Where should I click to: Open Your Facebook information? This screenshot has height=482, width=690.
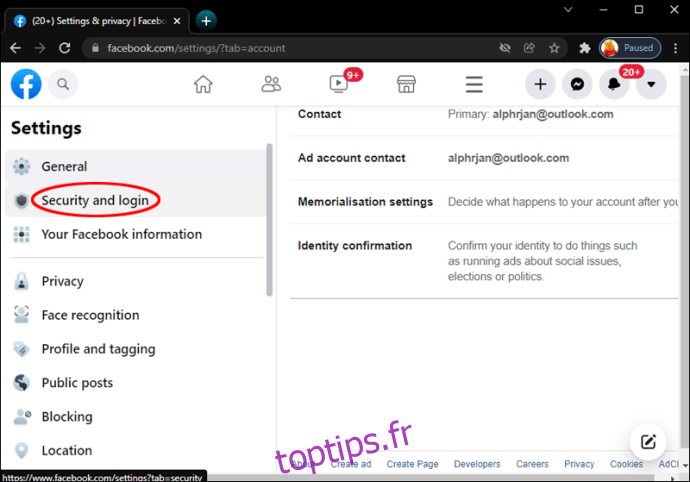click(x=136, y=234)
